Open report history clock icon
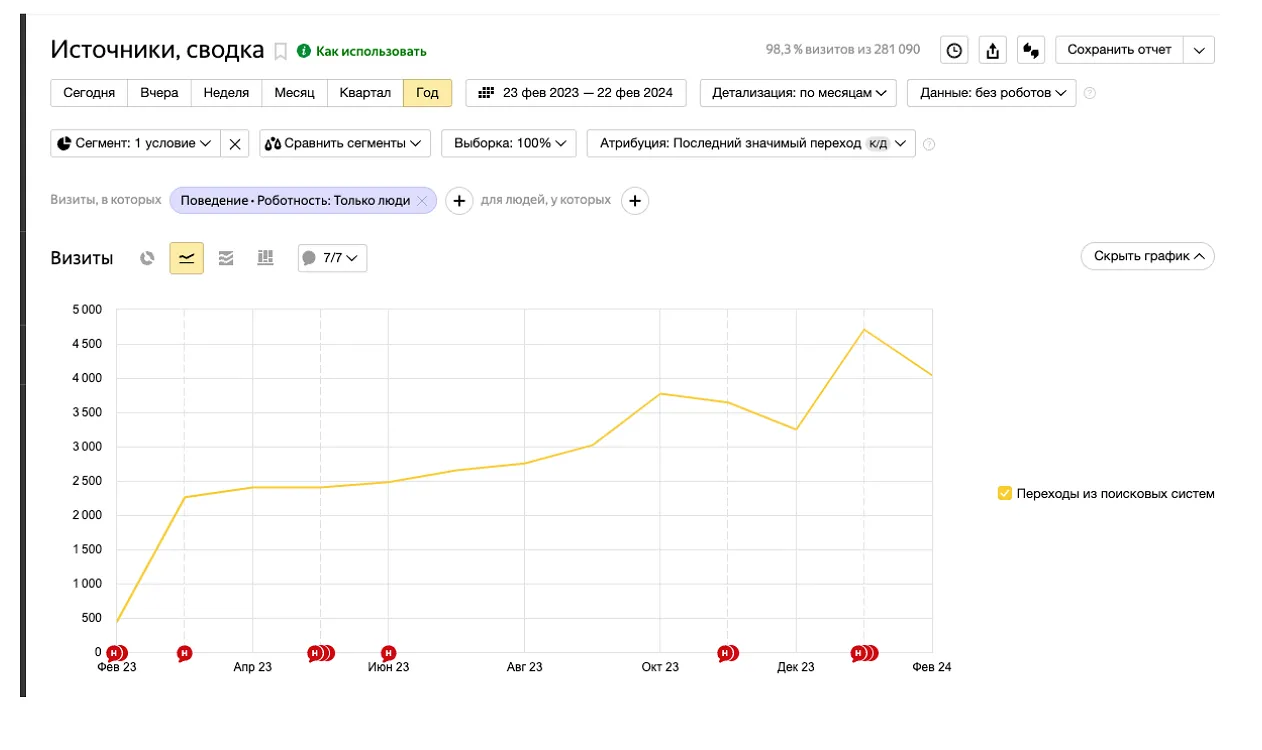Image resolution: width=1262 pixels, height=750 pixels. [954, 50]
